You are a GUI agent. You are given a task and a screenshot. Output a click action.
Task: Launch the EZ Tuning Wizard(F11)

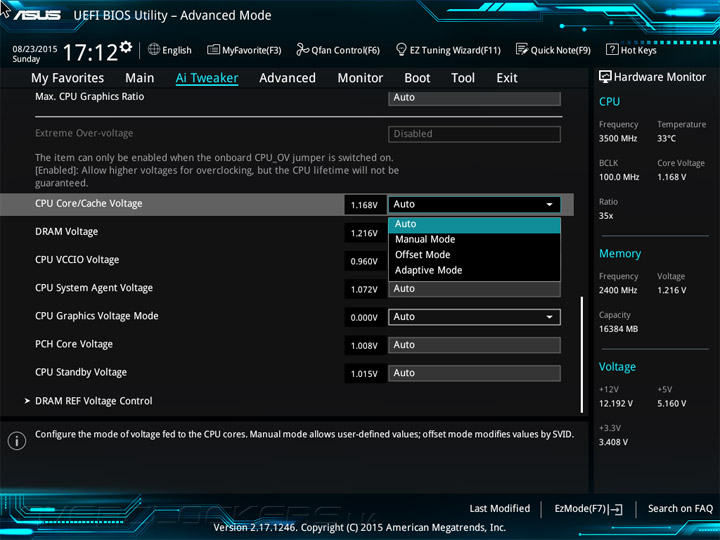(448, 50)
